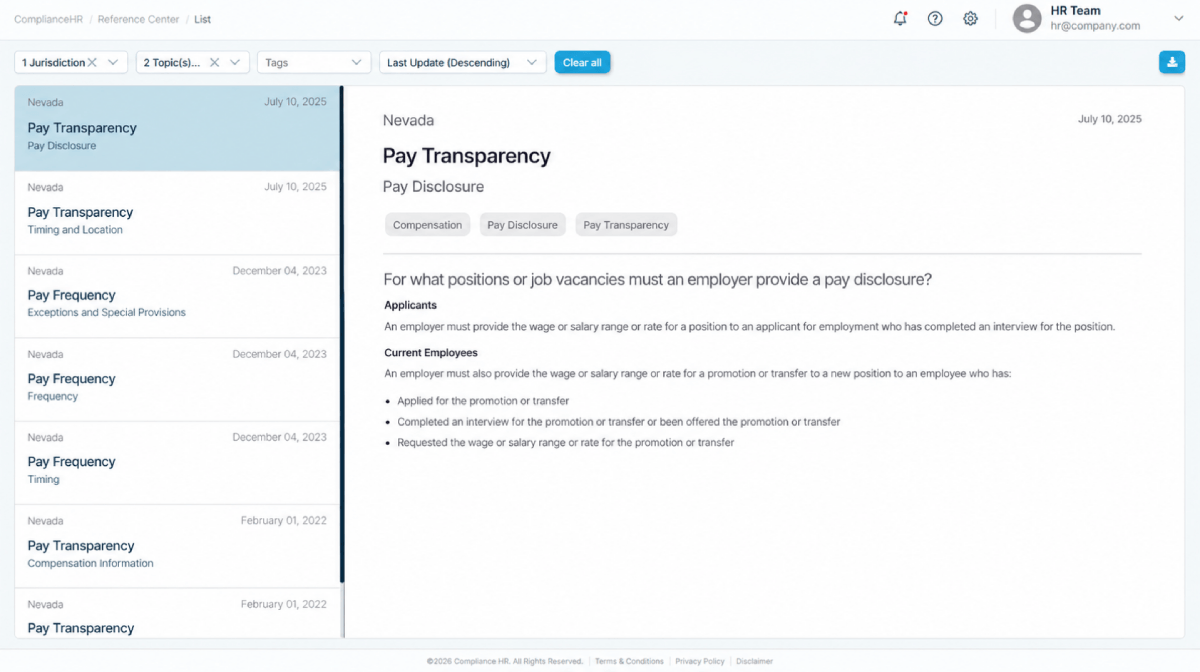Click the Pay Disclosure tag chip
The image size is (1200, 672).
[x=522, y=225]
